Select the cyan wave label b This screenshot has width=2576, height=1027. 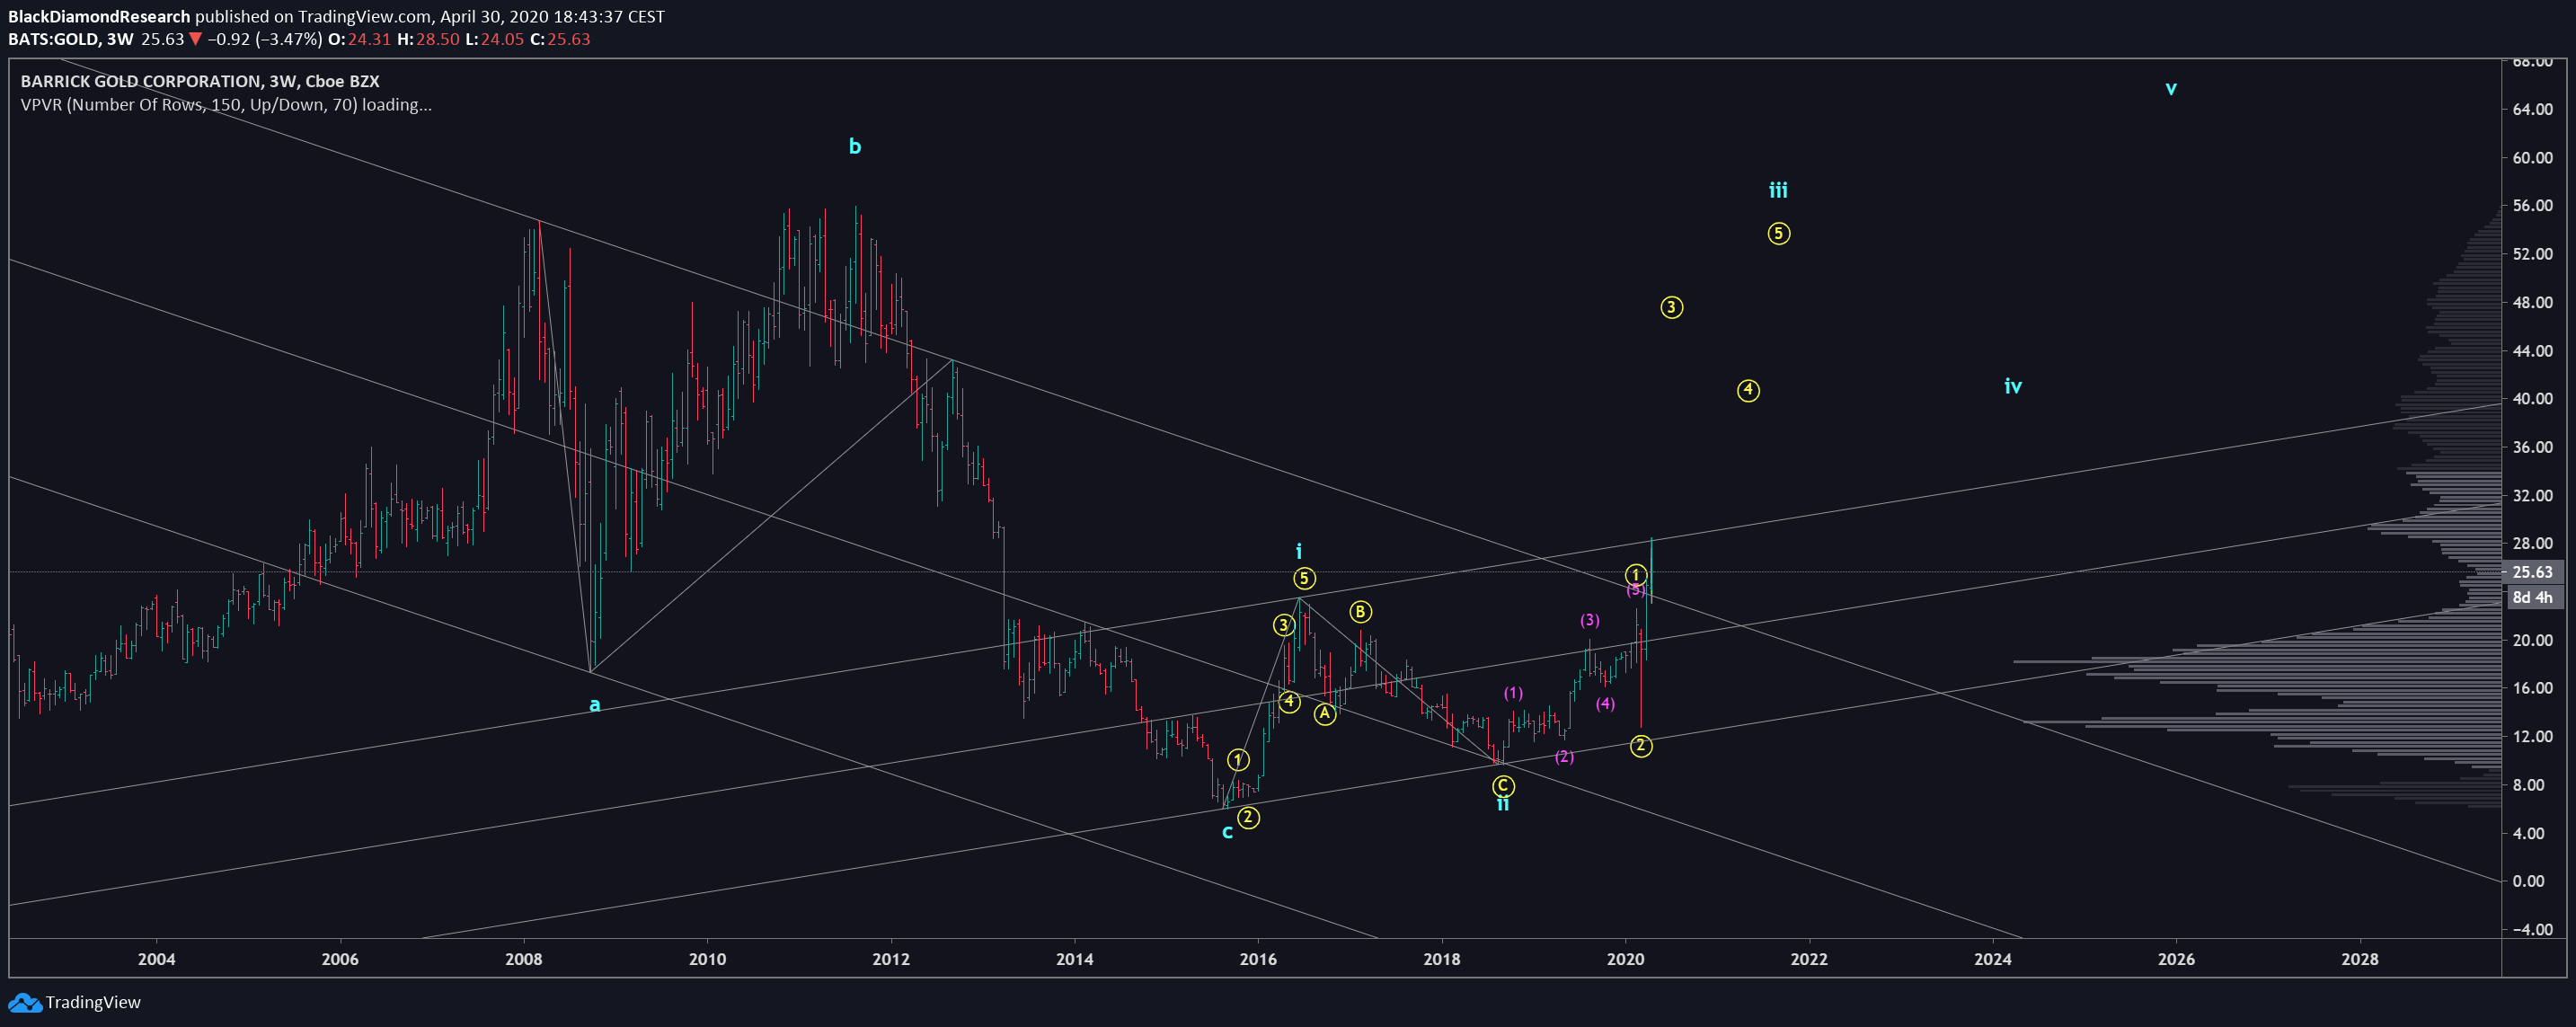(x=855, y=146)
